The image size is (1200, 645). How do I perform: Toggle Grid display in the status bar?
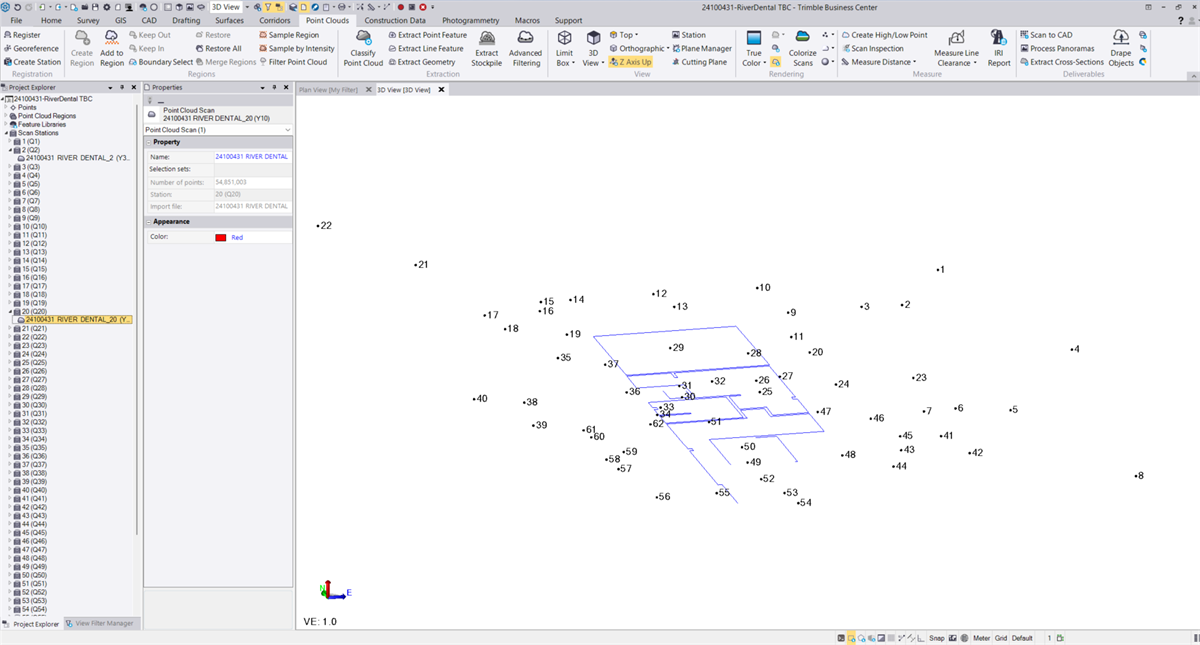(x=1001, y=637)
